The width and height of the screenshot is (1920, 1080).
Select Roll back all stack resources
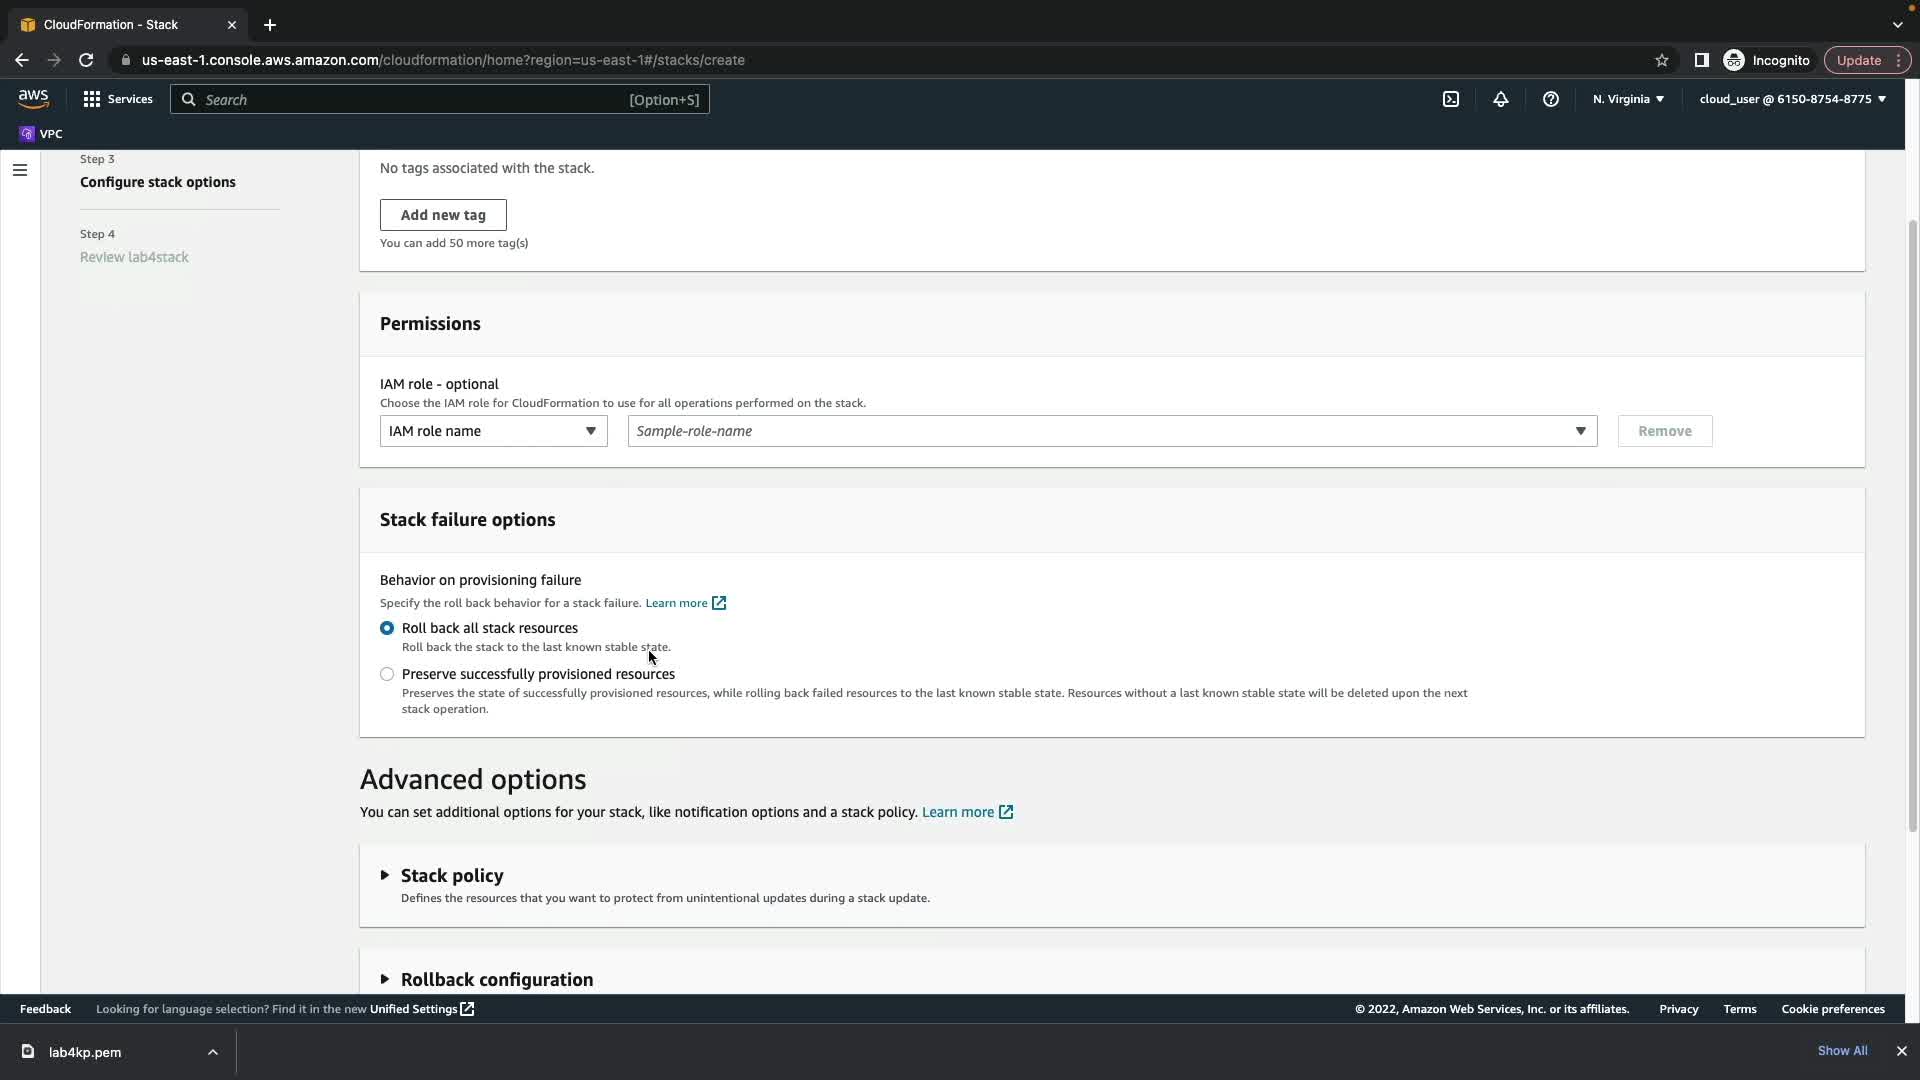coord(387,628)
